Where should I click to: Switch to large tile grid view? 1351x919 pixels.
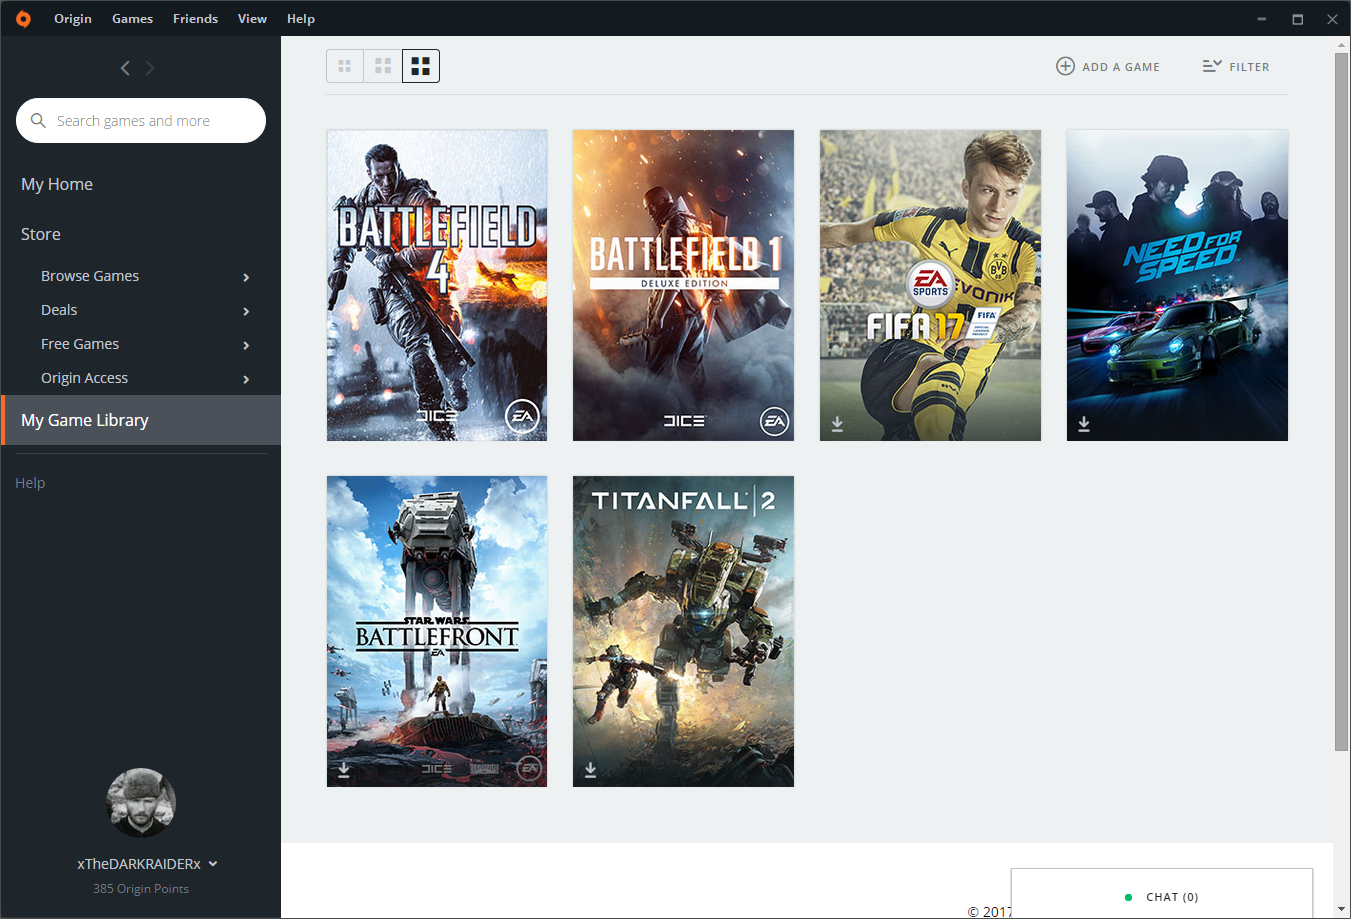coord(421,66)
